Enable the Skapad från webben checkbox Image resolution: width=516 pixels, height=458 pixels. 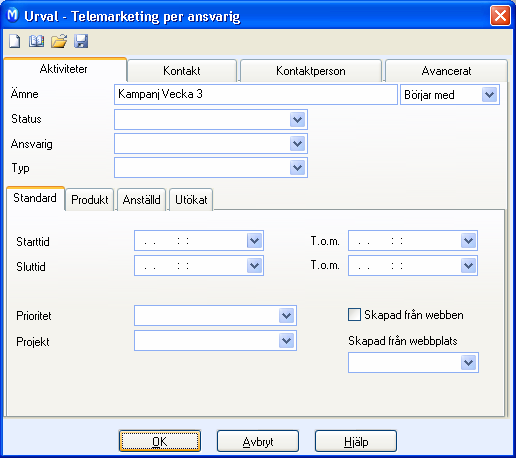point(354,314)
